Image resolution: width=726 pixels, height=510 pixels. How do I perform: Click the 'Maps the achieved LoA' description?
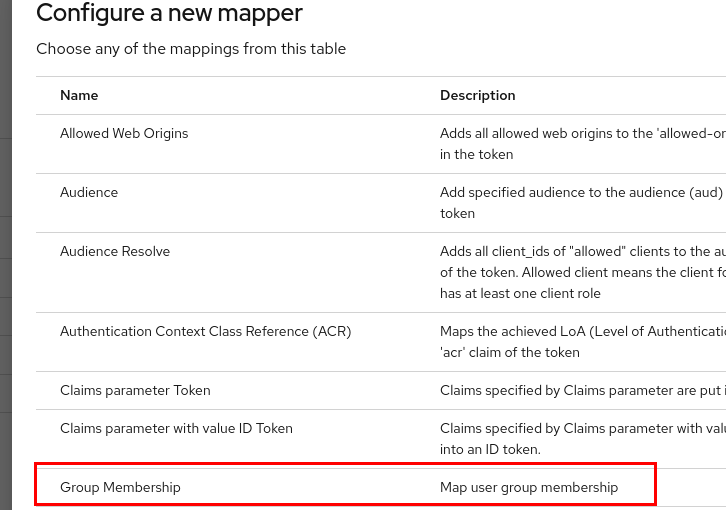(x=582, y=331)
